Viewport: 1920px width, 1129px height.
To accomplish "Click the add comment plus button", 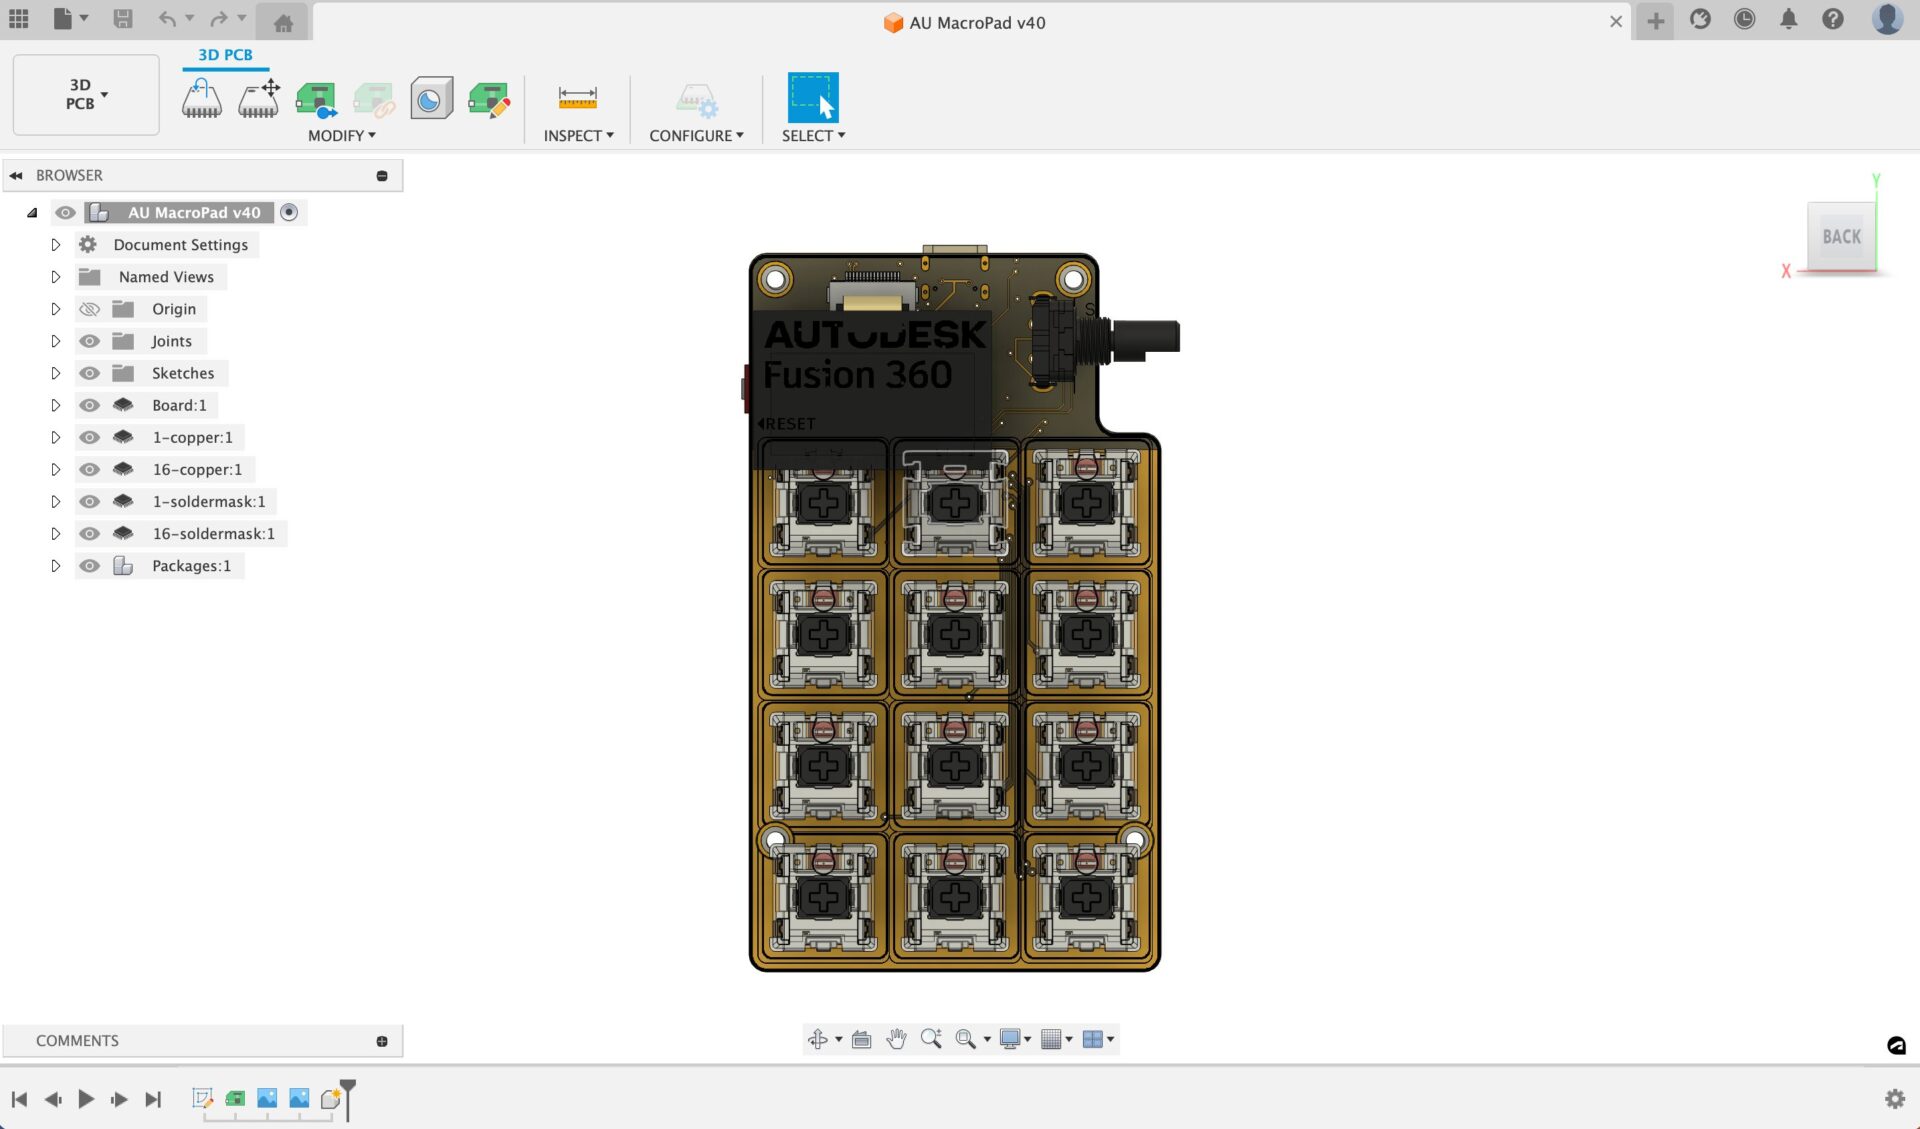I will 382,1040.
